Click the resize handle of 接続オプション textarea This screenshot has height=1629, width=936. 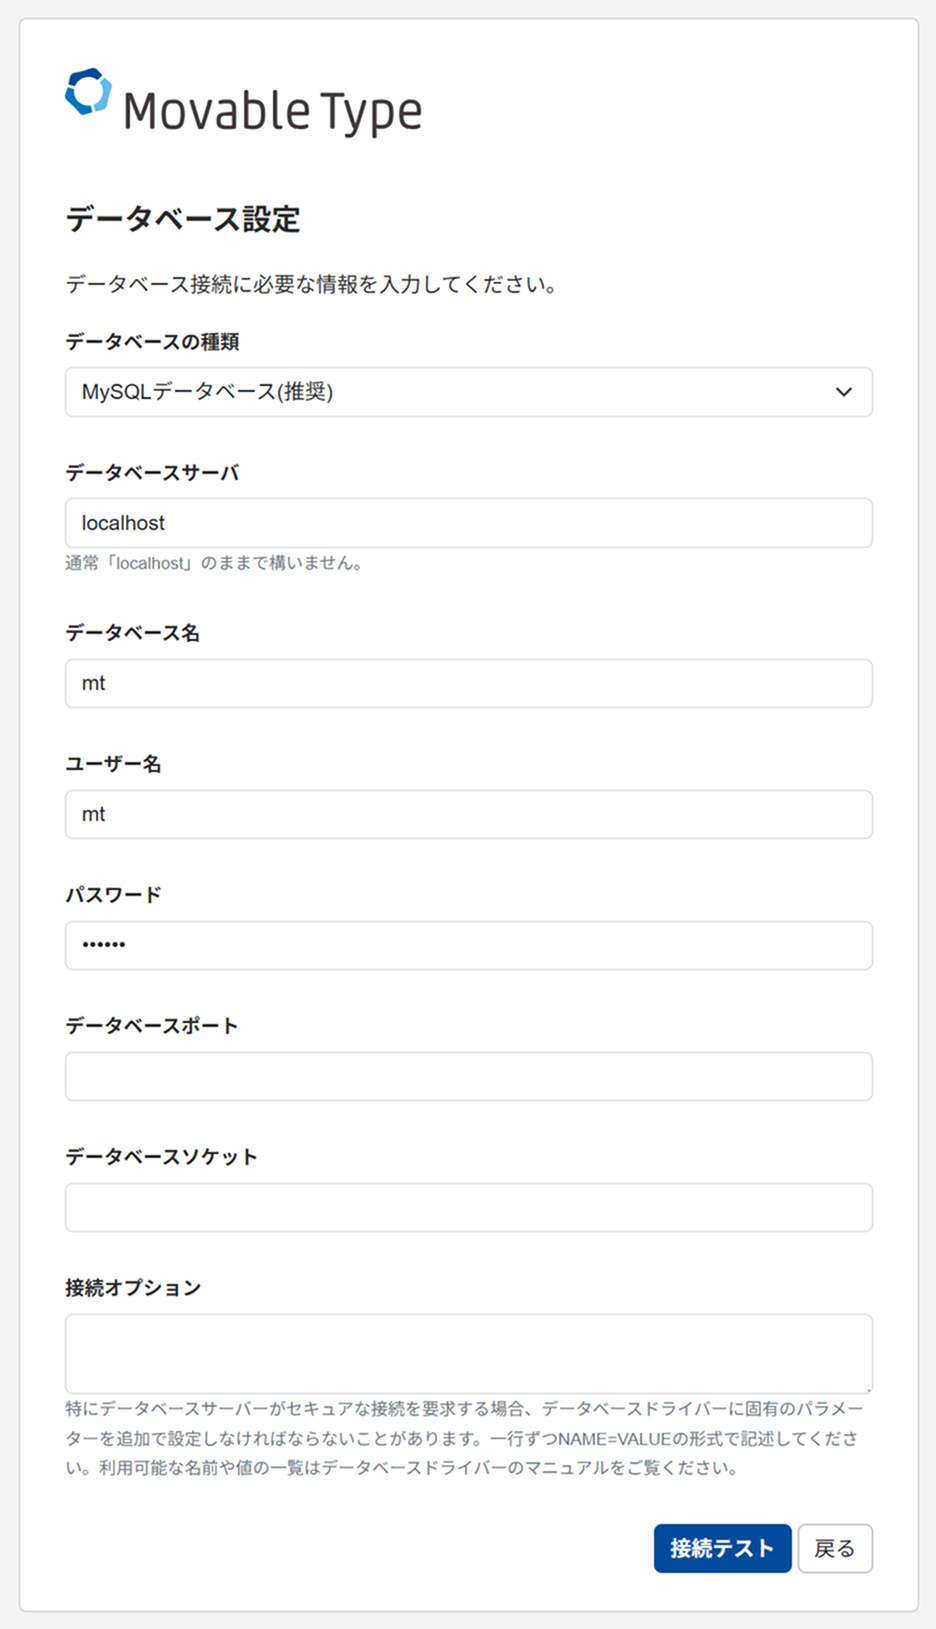tap(868, 1389)
